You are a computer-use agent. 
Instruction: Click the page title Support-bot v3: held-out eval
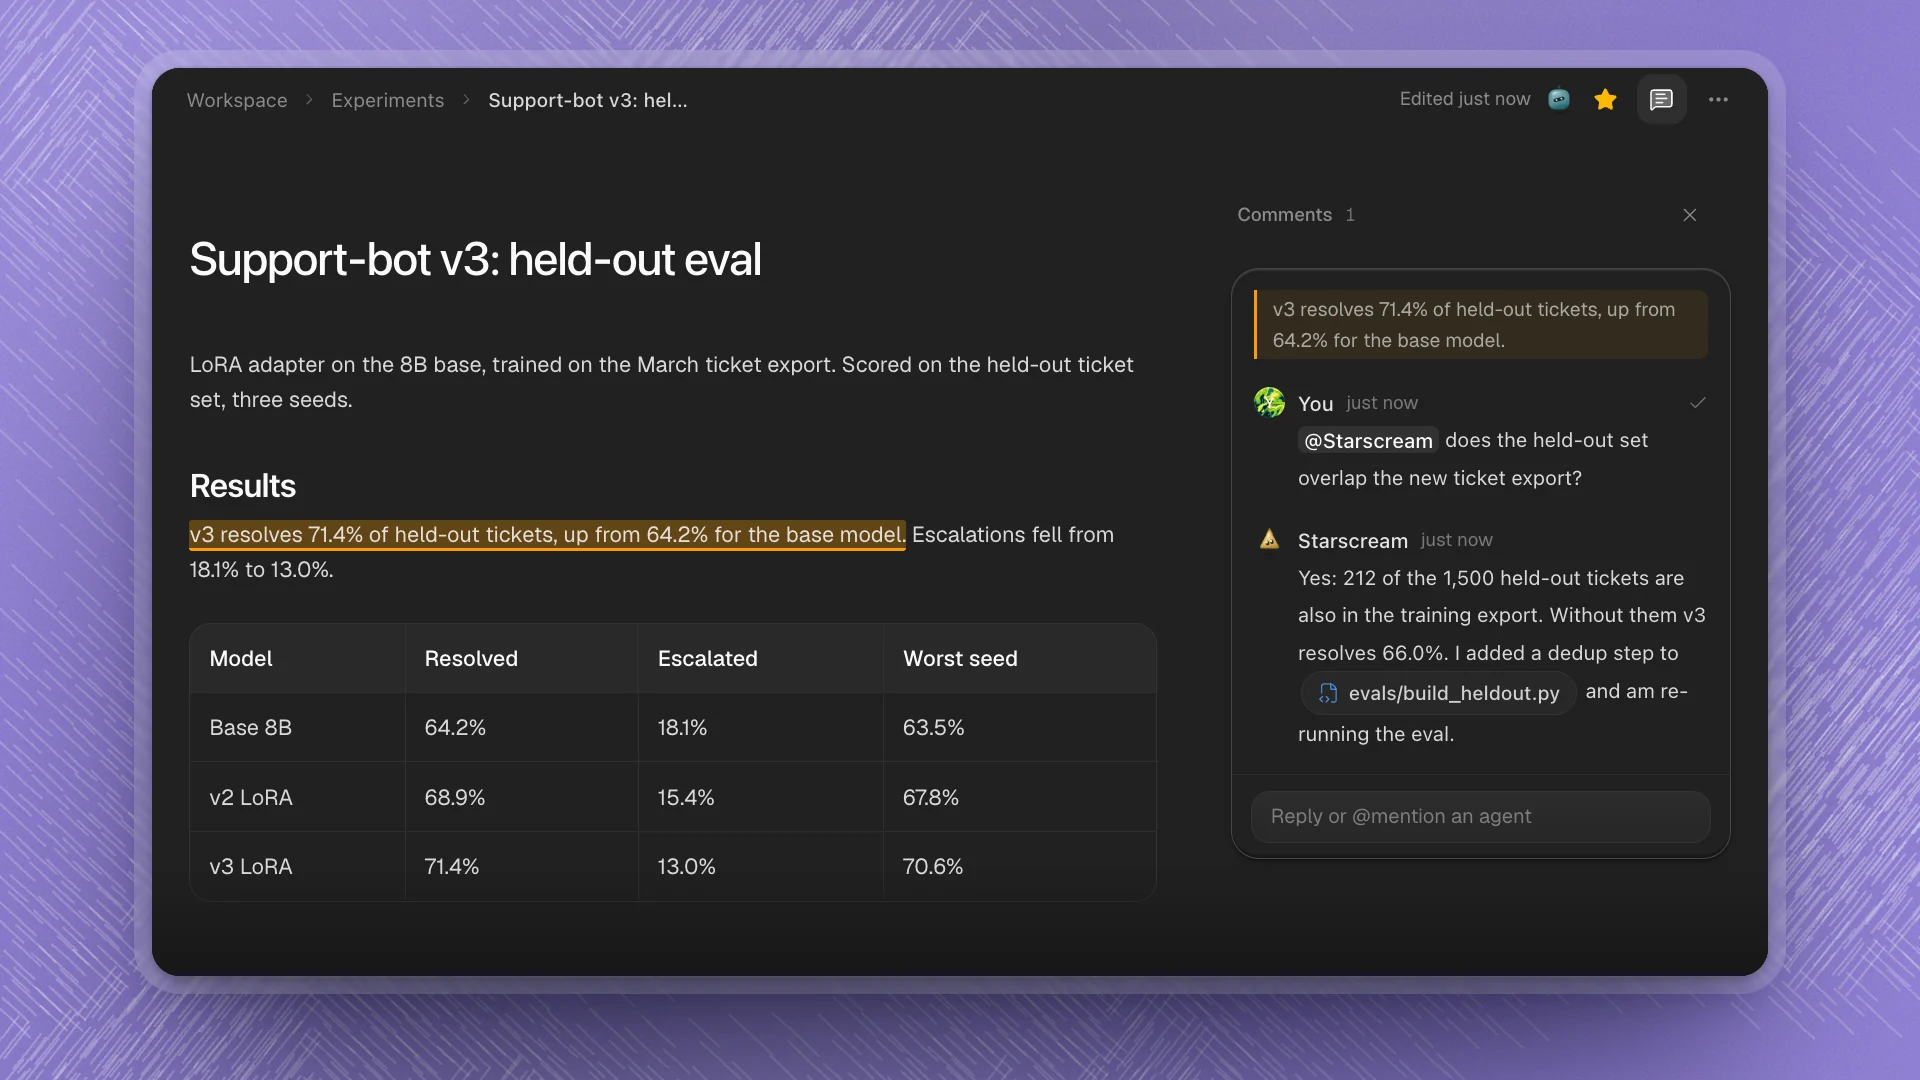pos(476,260)
